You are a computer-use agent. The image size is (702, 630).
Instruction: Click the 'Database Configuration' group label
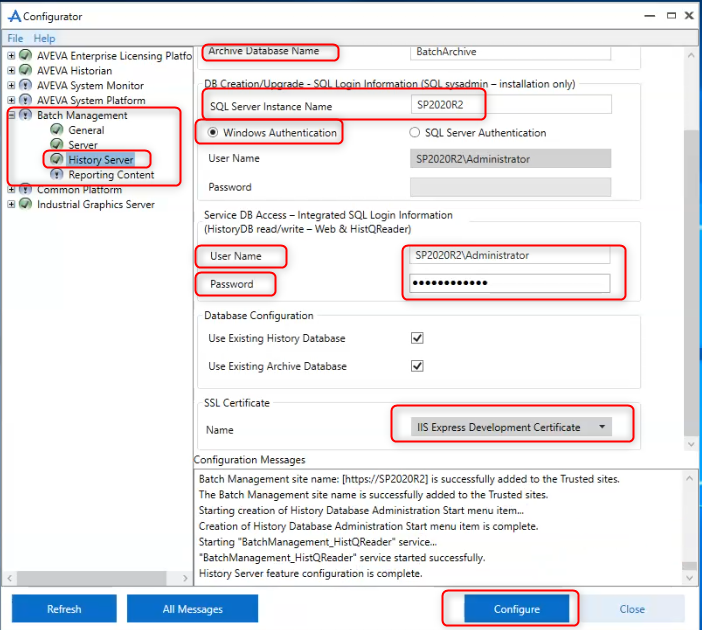click(x=259, y=316)
